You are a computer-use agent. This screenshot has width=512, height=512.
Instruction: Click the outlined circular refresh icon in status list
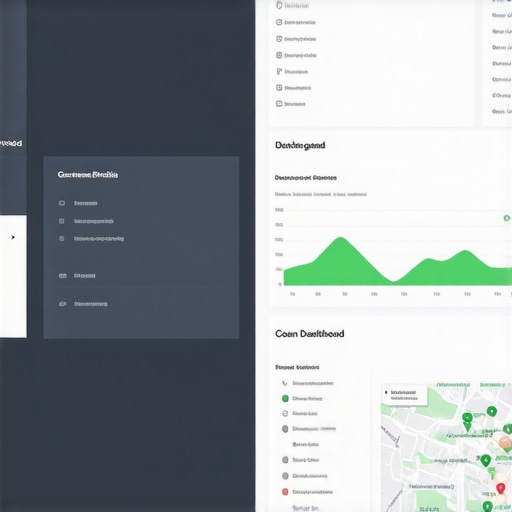pyautogui.click(x=285, y=413)
